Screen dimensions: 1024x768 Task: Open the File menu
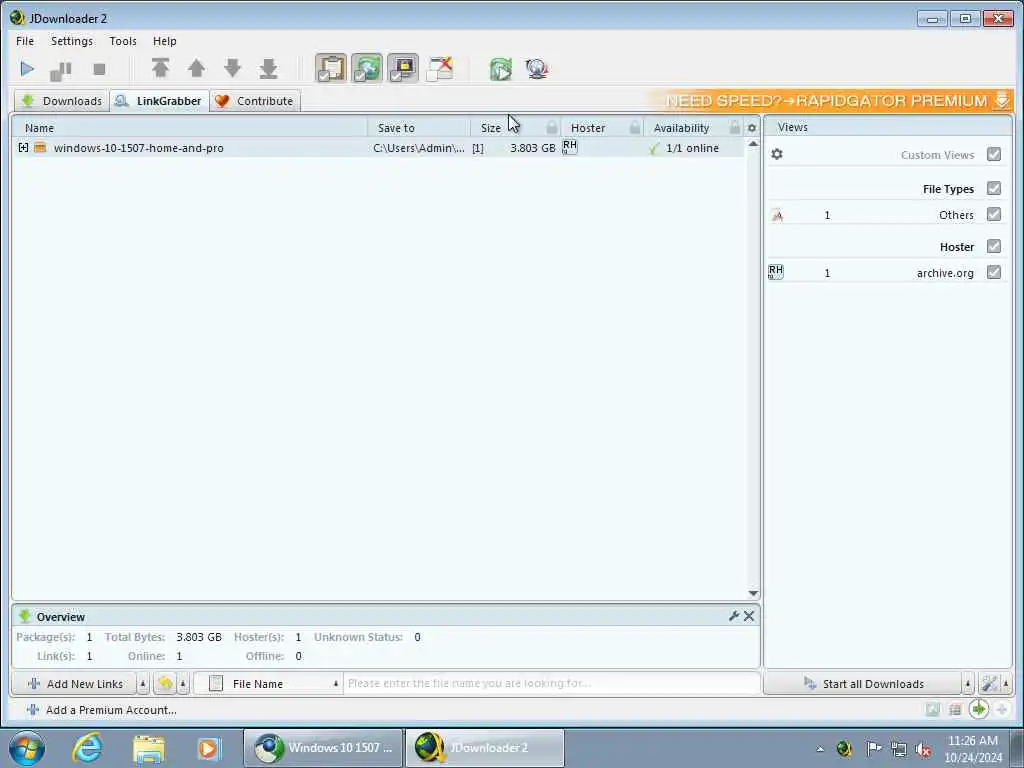click(25, 41)
